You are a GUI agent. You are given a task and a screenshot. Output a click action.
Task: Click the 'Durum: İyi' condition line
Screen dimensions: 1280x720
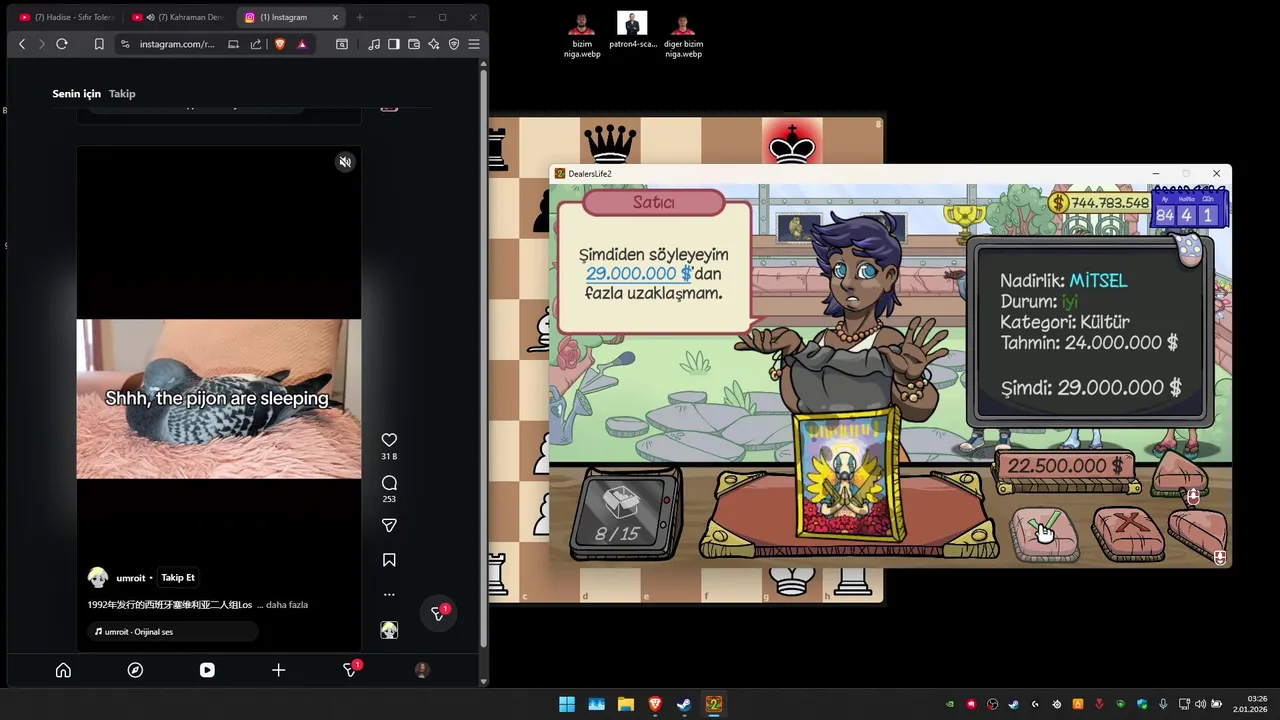(1039, 301)
